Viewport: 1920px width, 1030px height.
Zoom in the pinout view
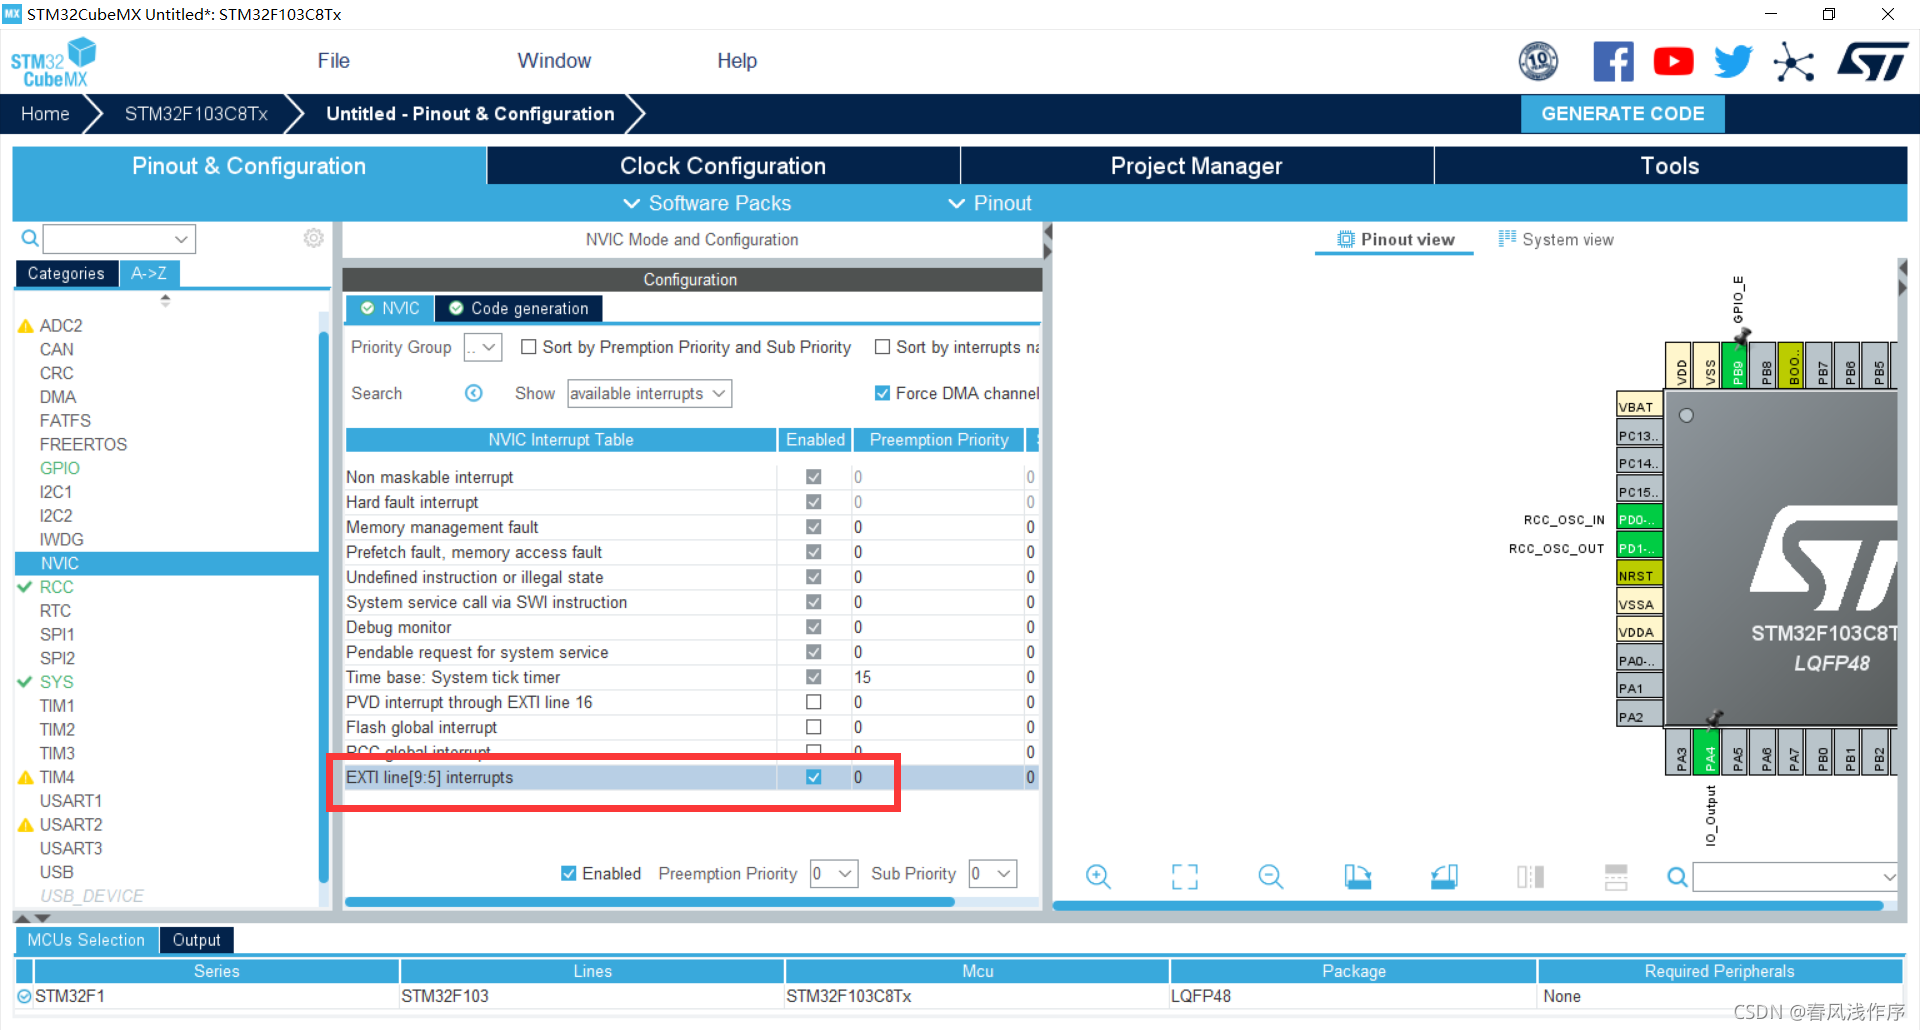click(x=1098, y=877)
